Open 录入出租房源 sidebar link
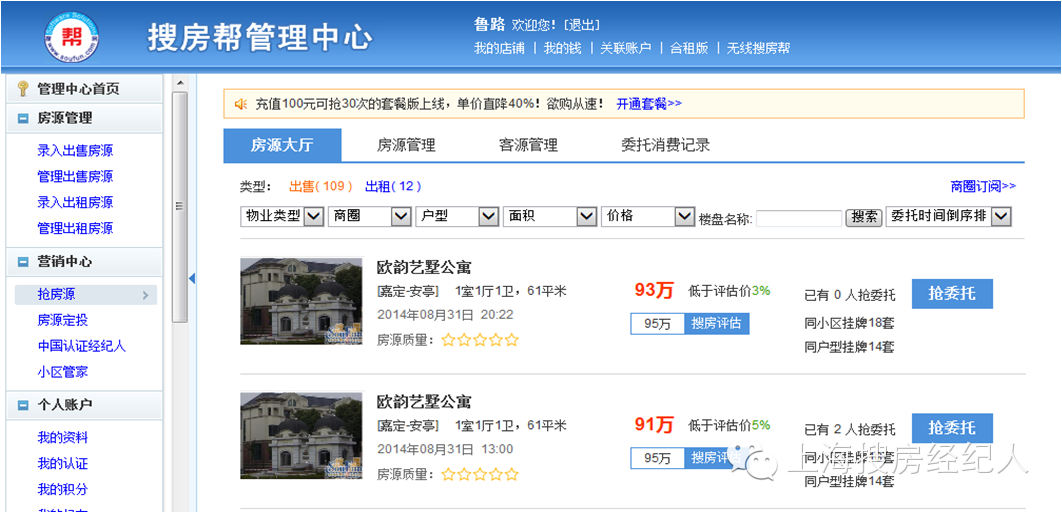This screenshot has height=513, width=1062. [x=75, y=203]
